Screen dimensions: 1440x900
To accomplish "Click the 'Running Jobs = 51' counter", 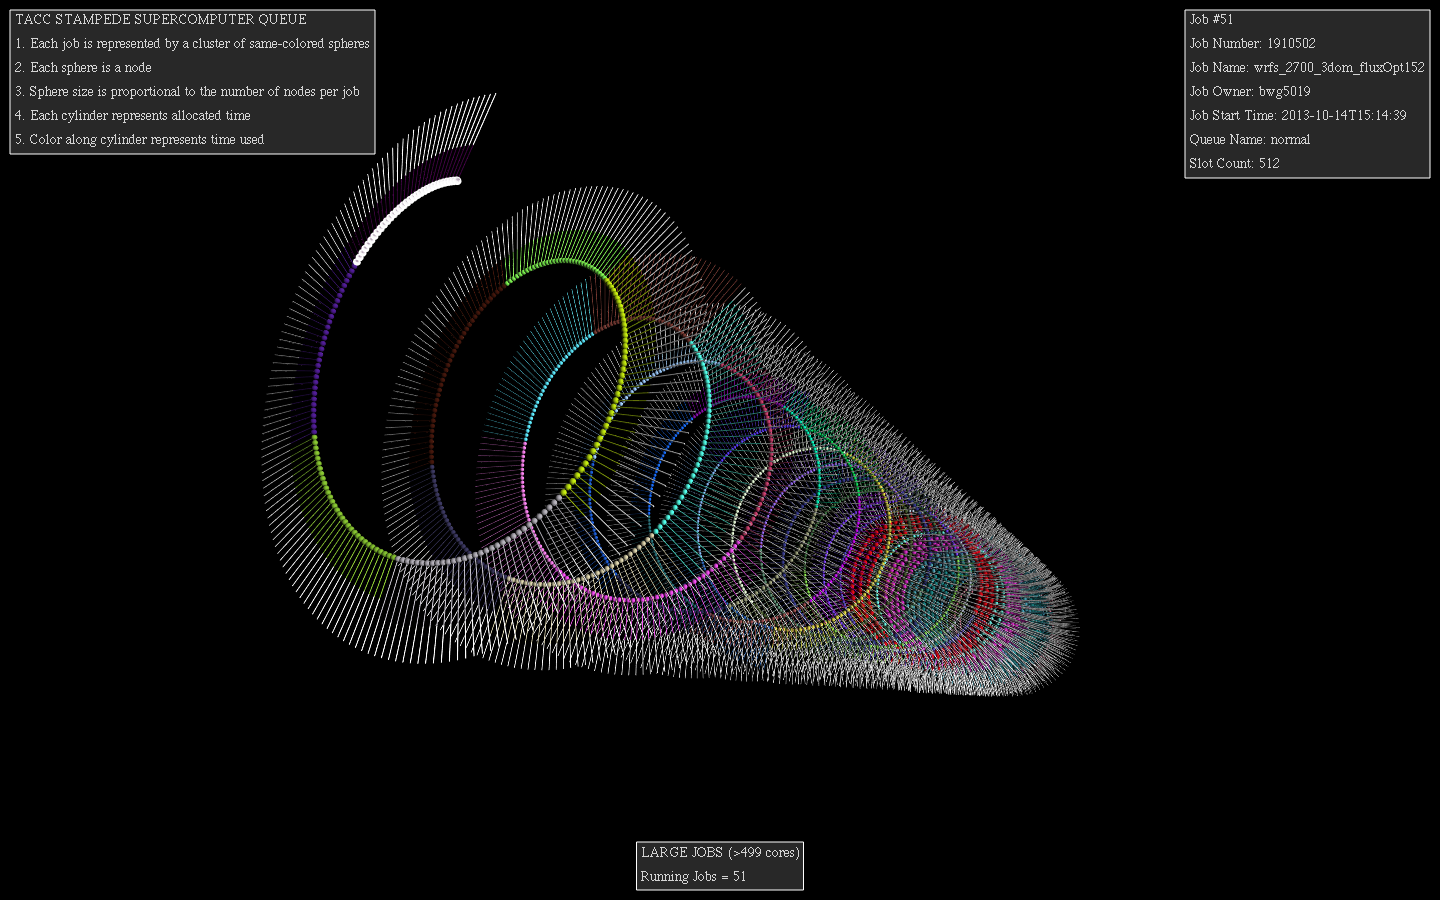I will point(693,877).
